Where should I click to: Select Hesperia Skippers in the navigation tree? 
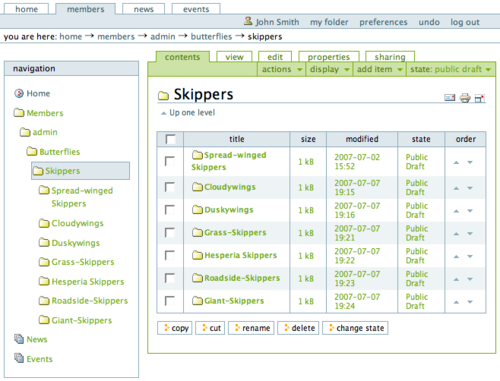(82, 282)
